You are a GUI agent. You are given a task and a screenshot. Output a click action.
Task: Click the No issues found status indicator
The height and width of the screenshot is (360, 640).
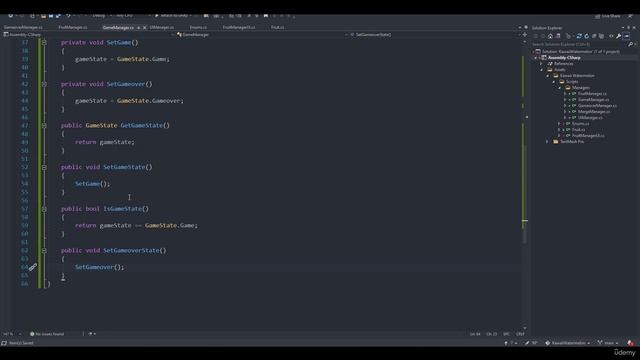pyautogui.click(x=47, y=334)
